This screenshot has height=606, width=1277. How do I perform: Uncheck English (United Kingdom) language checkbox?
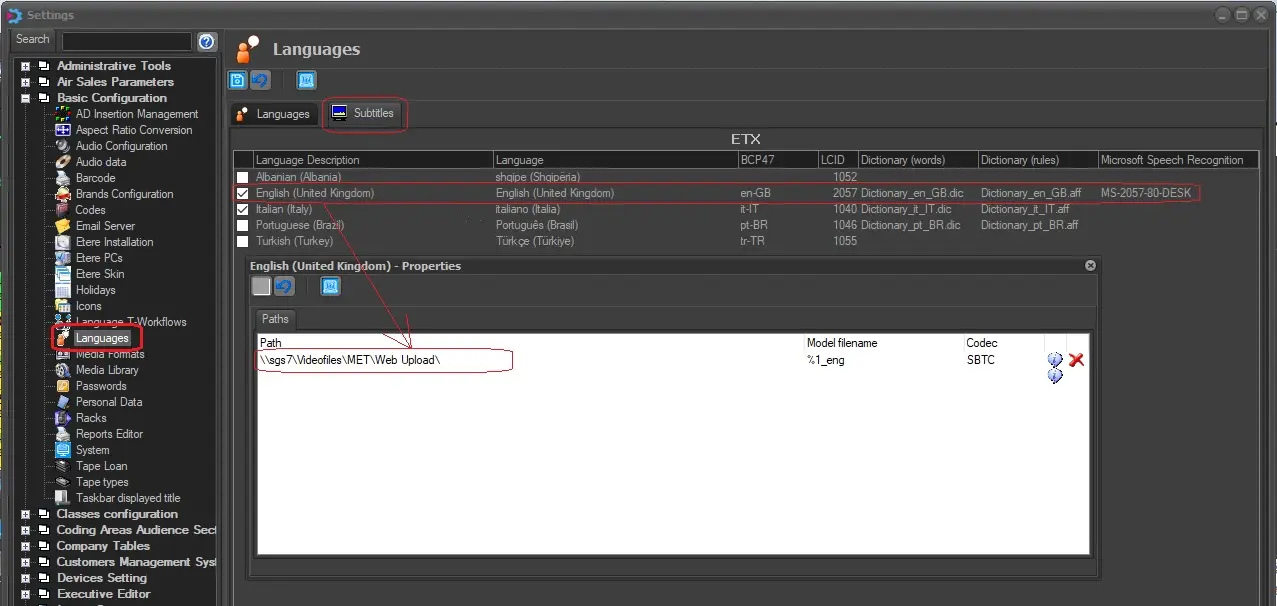pos(242,193)
